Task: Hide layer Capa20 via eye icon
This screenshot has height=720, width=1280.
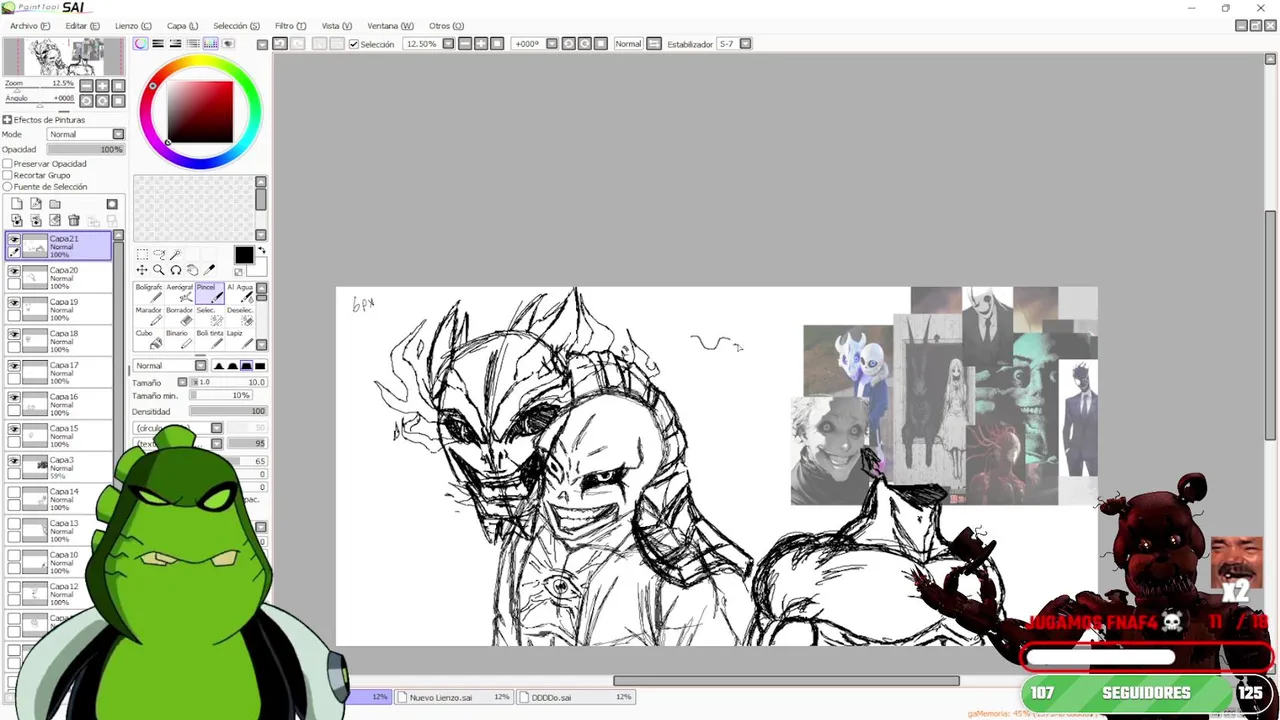Action: [14, 271]
